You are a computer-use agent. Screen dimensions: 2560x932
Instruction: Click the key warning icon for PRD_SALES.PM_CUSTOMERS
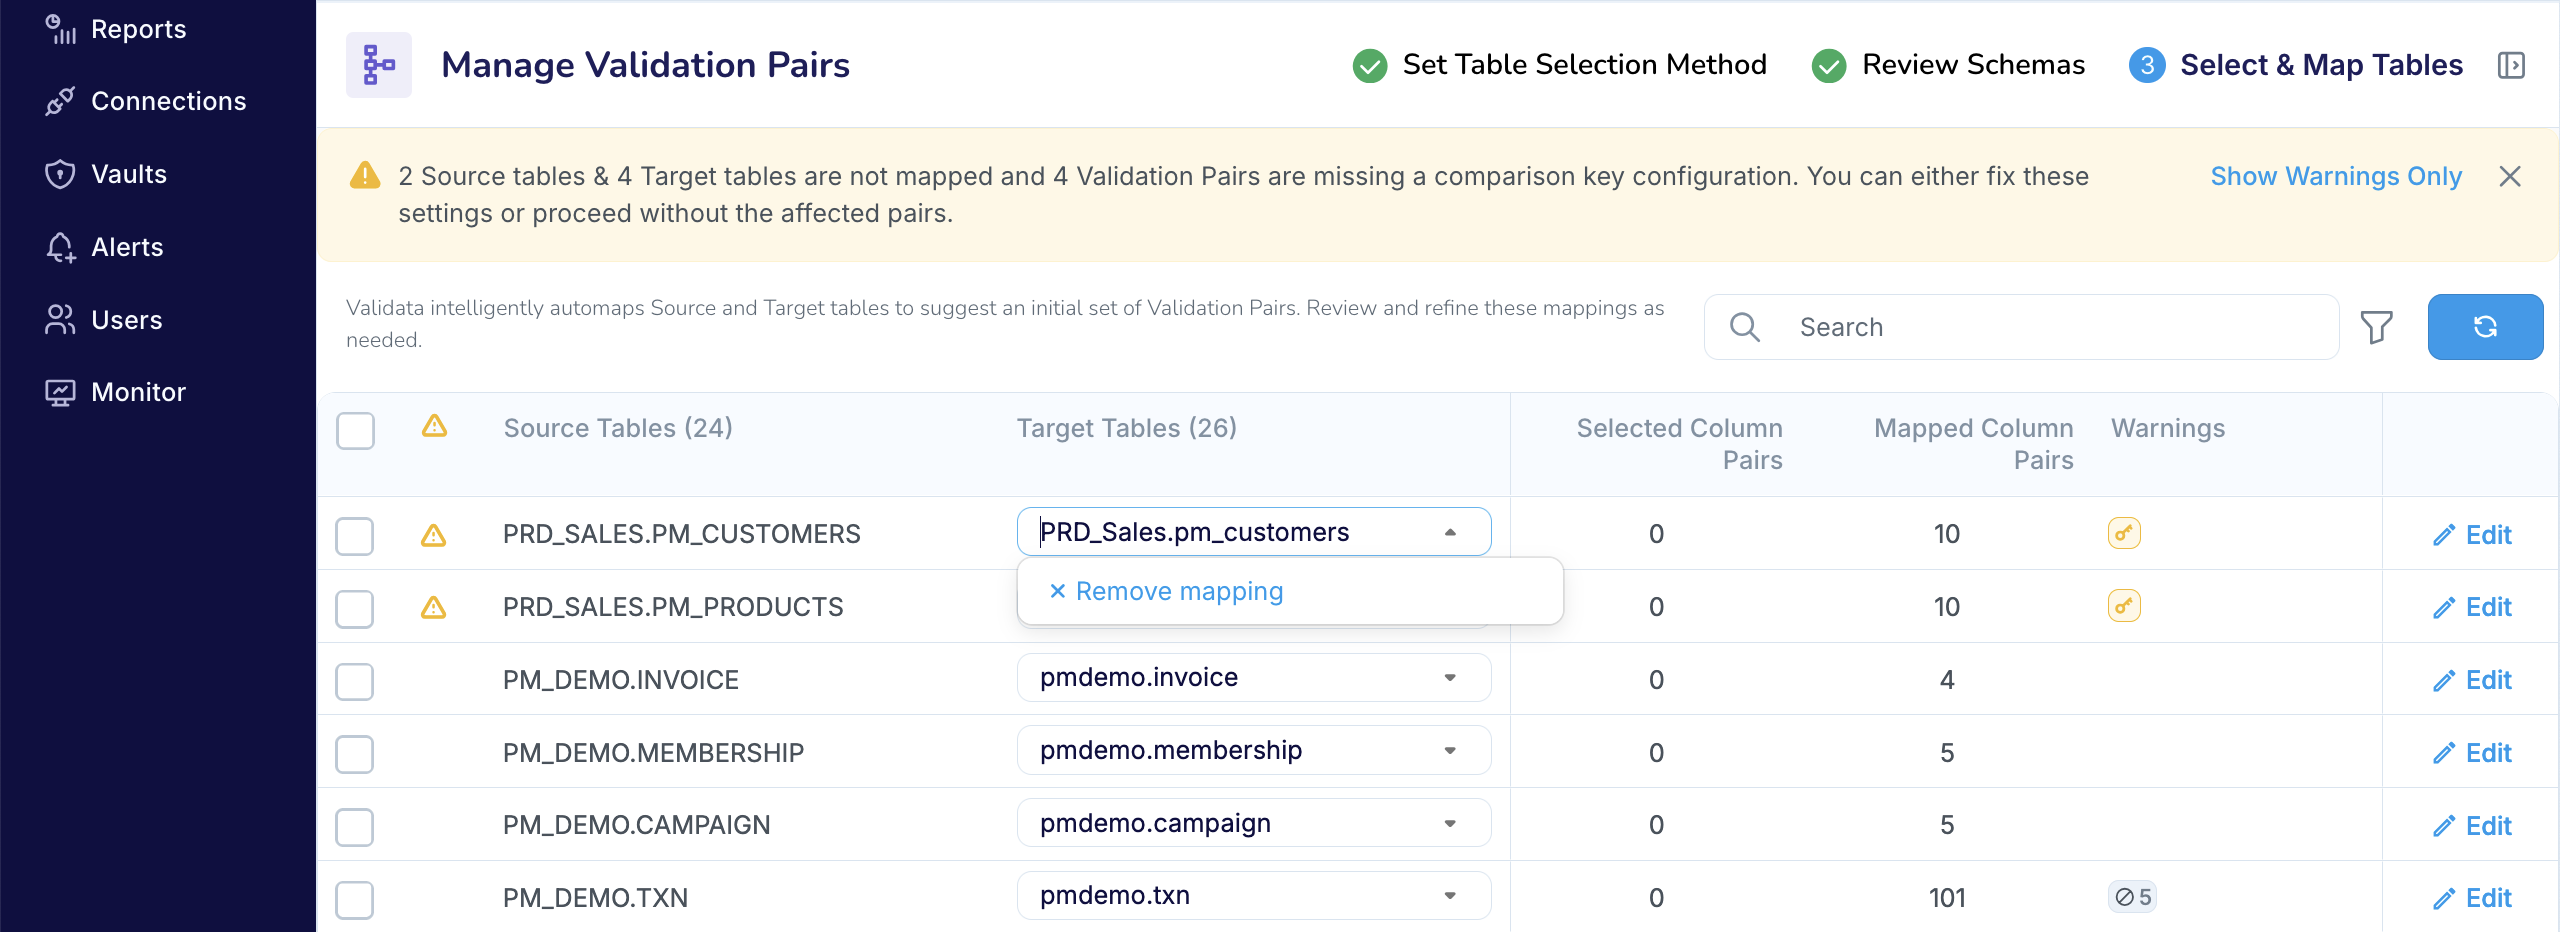[2123, 533]
